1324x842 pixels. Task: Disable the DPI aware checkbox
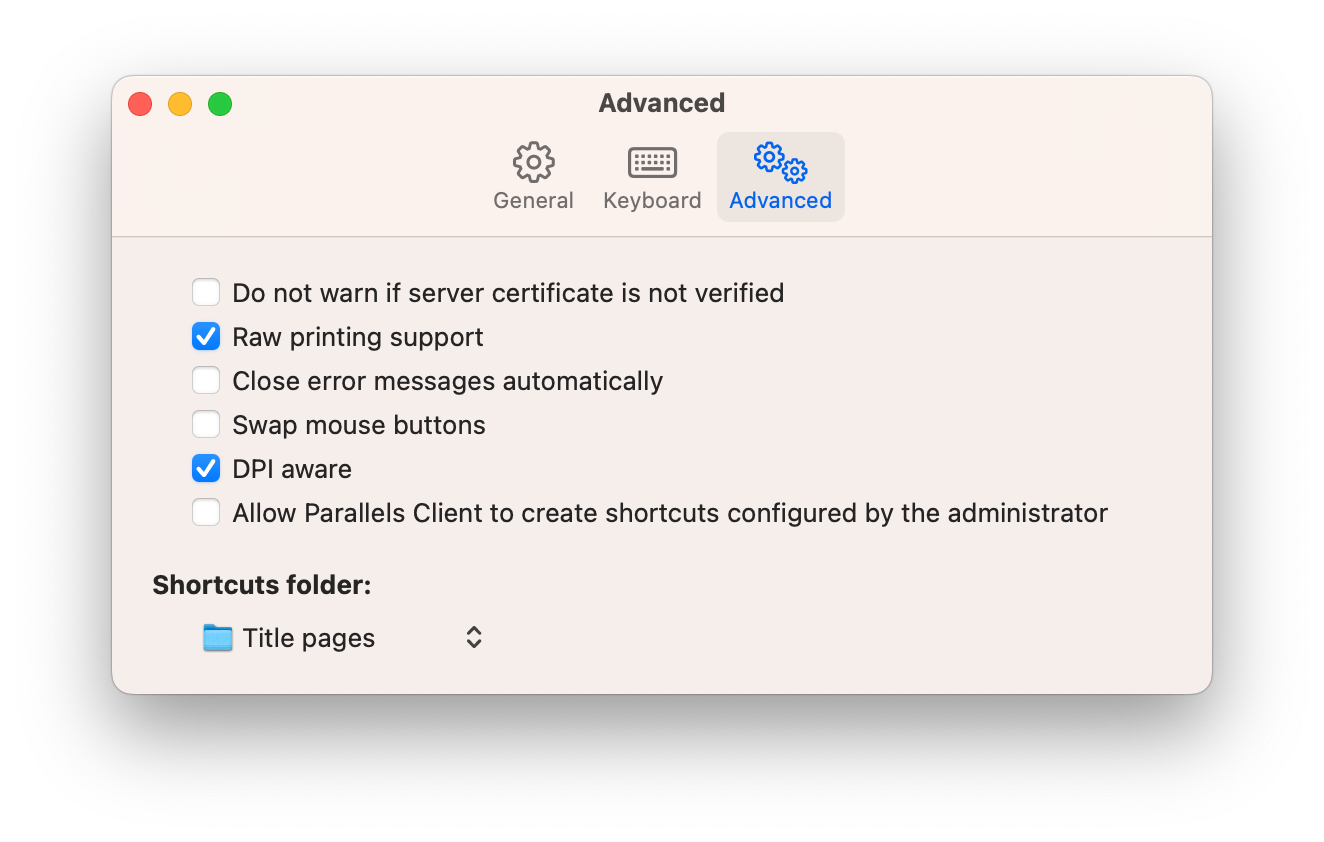(206, 469)
